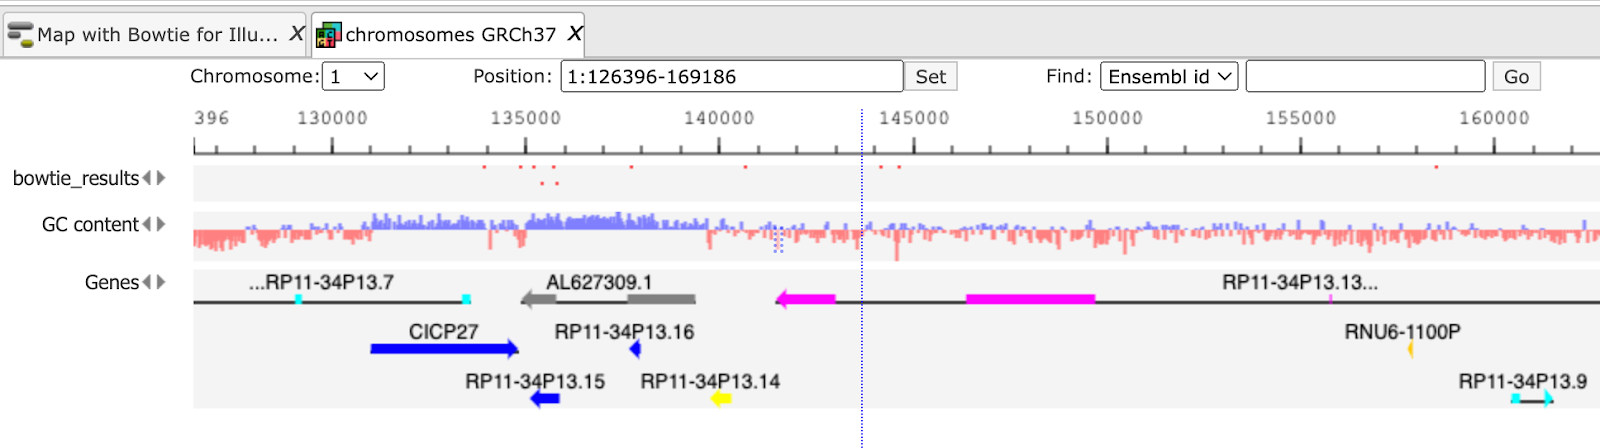This screenshot has width=1600, height=448.
Task: Click the CICP27 gene label
Action: (x=444, y=331)
